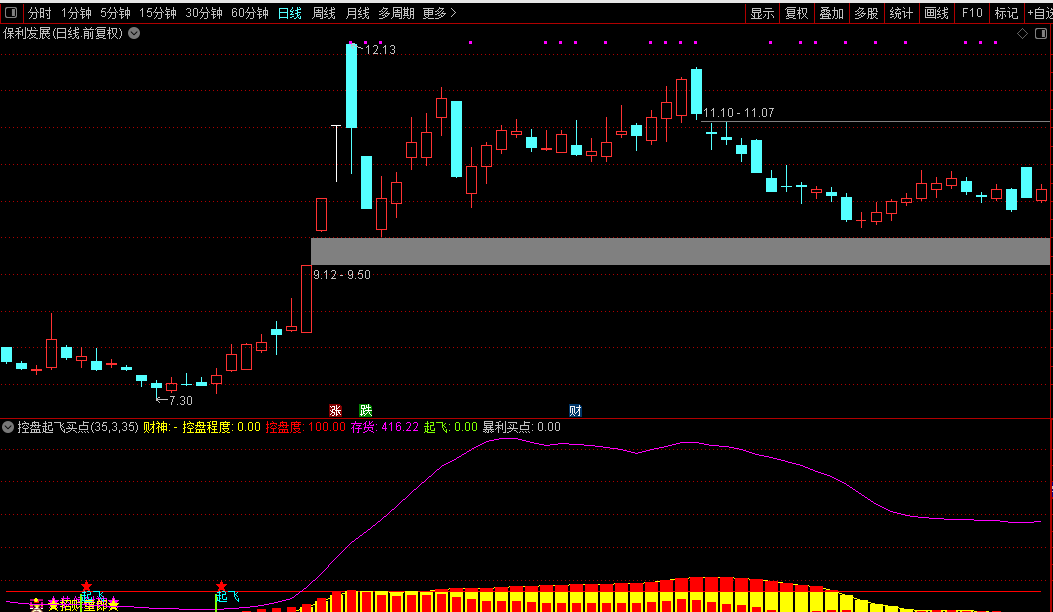Click the low price label 7.30

pyautogui.click(x=181, y=400)
